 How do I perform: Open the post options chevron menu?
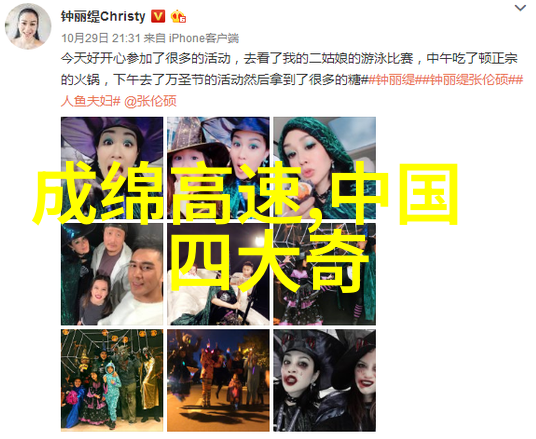[x=520, y=8]
